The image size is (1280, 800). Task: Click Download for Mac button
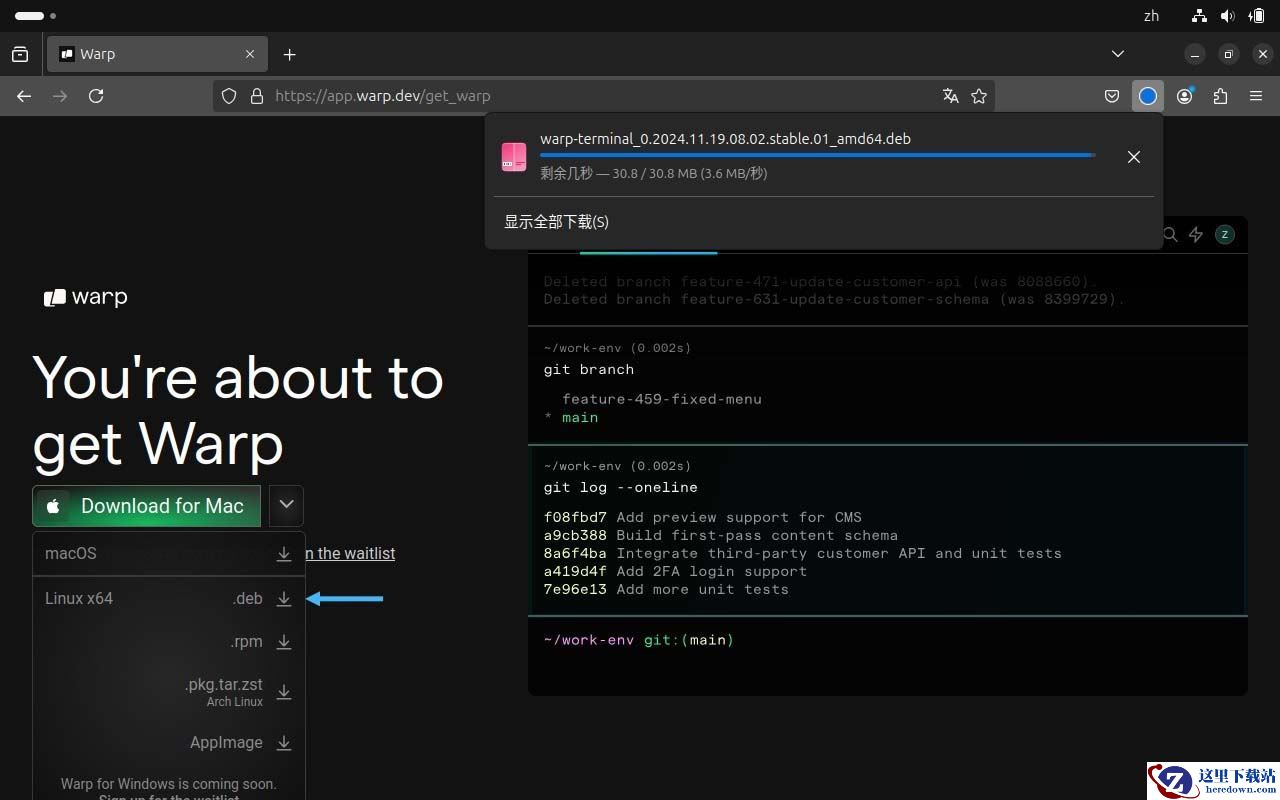pyautogui.click(x=146, y=506)
